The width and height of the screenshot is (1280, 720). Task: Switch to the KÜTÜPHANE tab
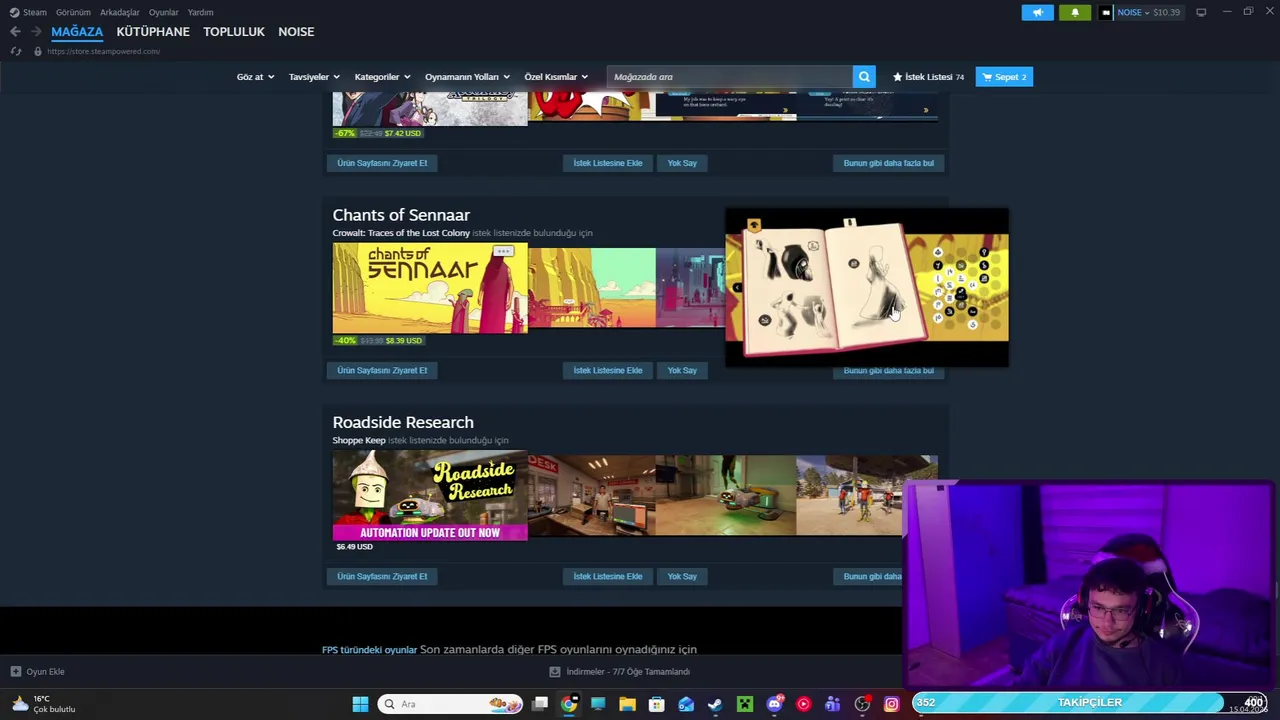(153, 32)
